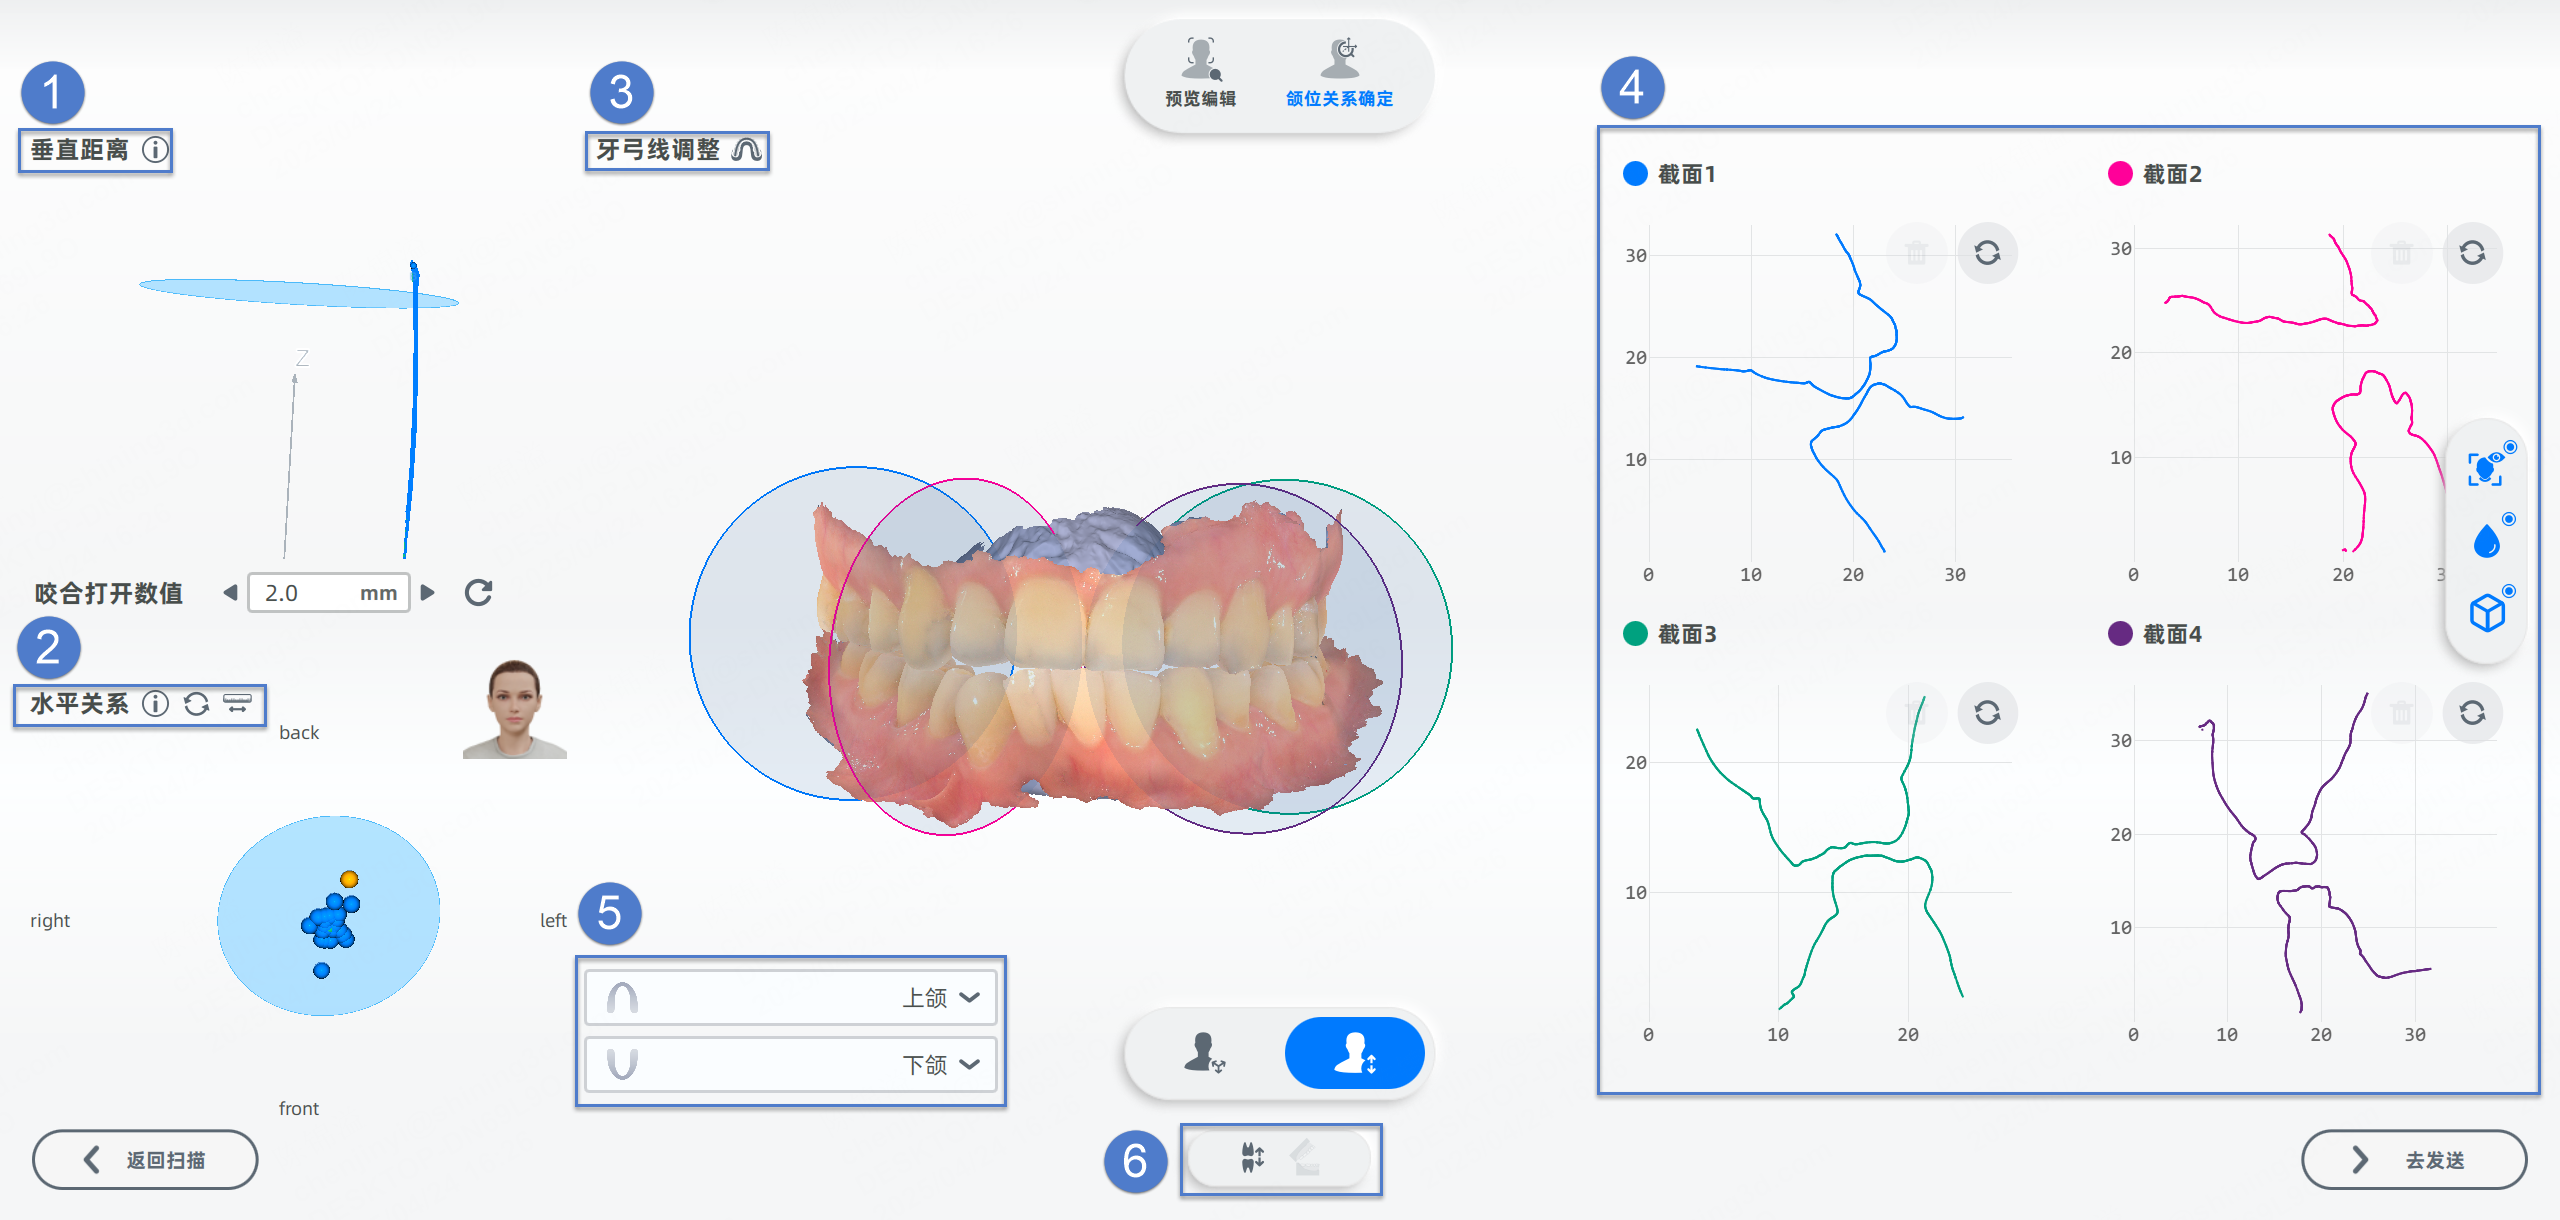Open the 预览编辑 tab

click(1201, 73)
